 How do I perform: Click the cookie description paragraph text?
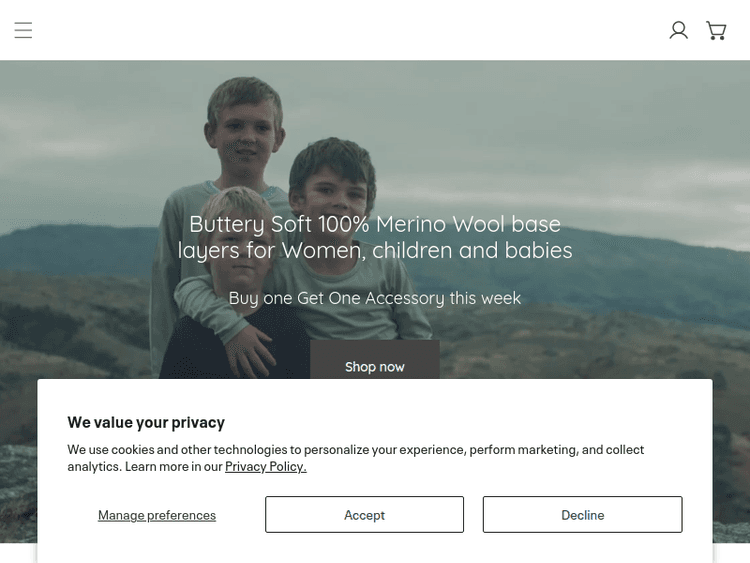tap(355, 450)
